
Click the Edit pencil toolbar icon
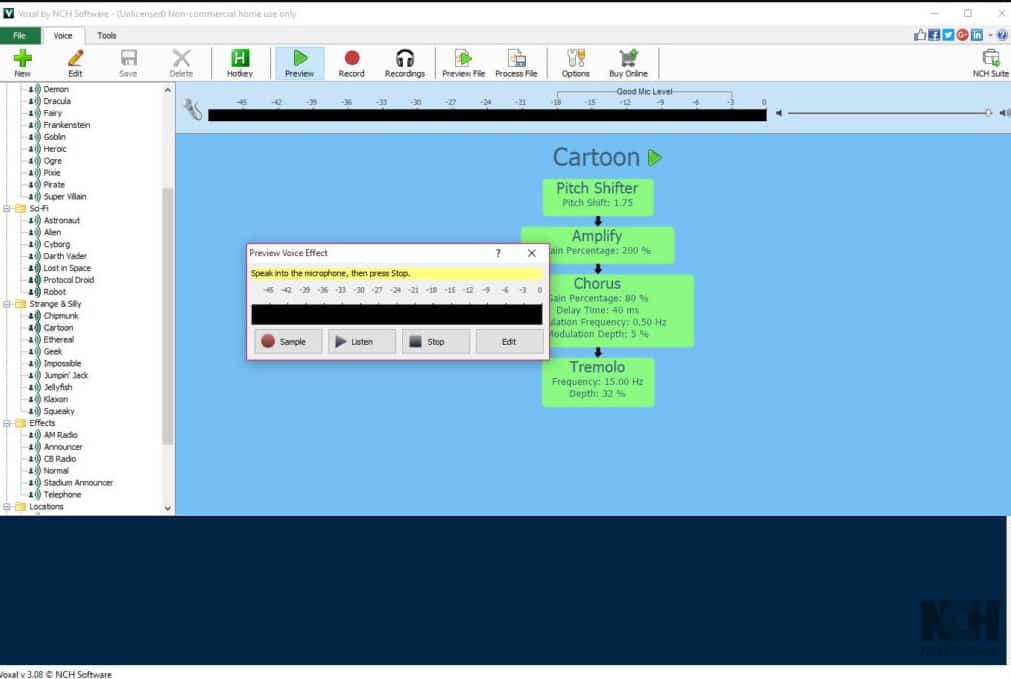[x=75, y=63]
